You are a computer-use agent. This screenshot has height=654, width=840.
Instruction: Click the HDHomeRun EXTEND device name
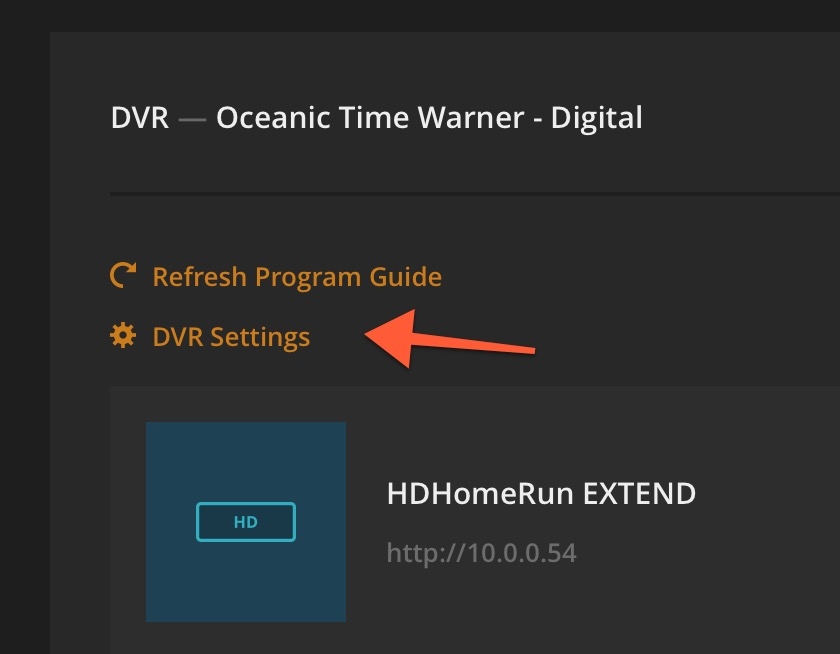point(541,493)
